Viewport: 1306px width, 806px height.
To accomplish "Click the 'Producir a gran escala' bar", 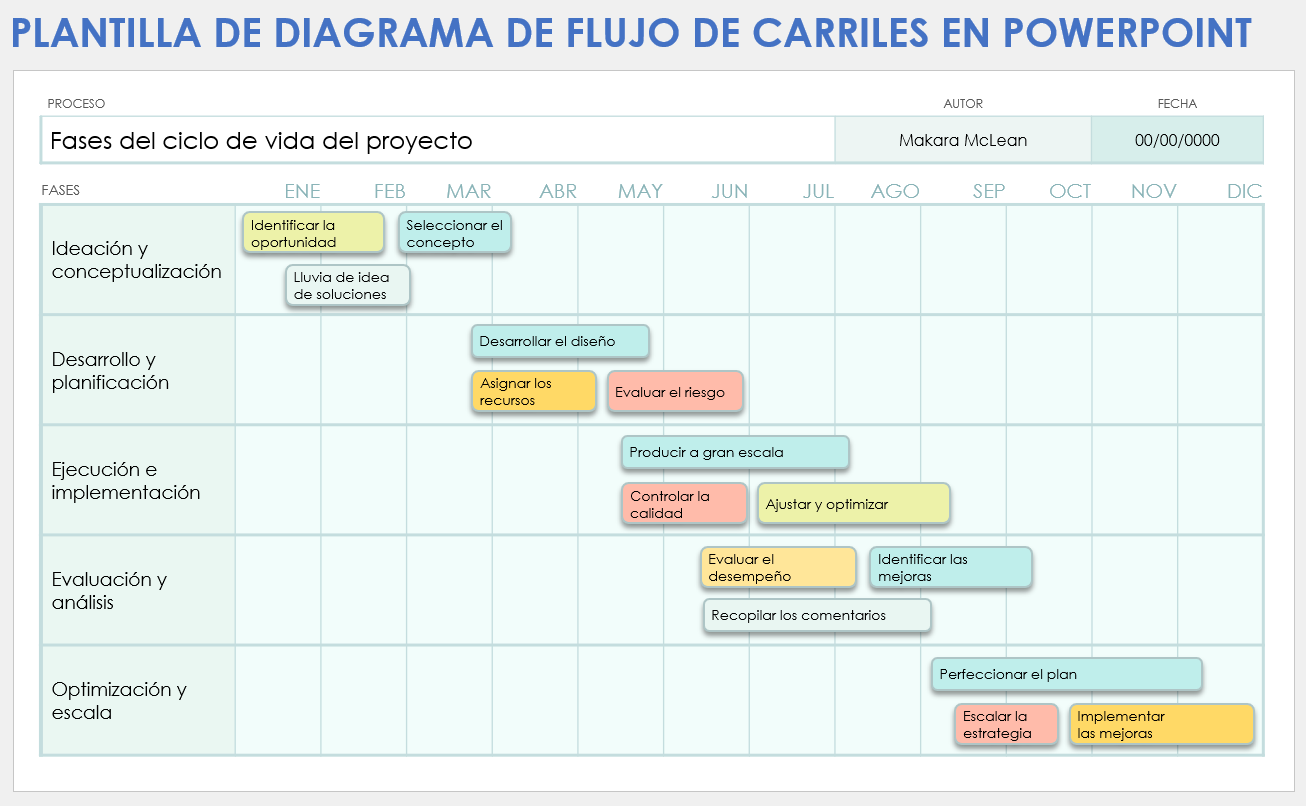I will (735, 452).
